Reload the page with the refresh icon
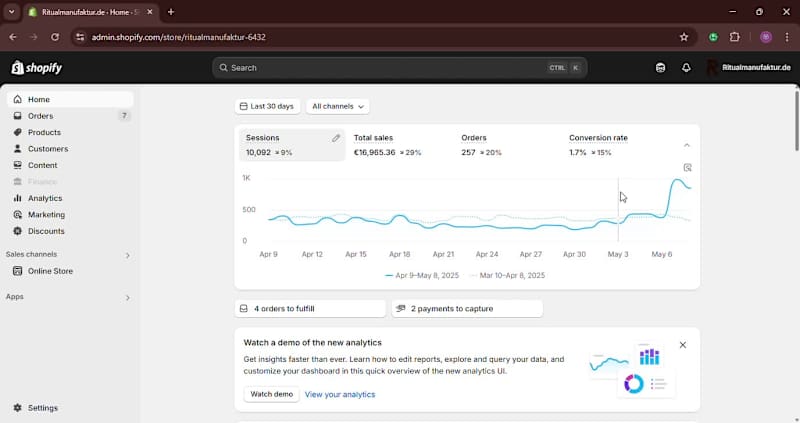800x423 pixels. pos(55,37)
